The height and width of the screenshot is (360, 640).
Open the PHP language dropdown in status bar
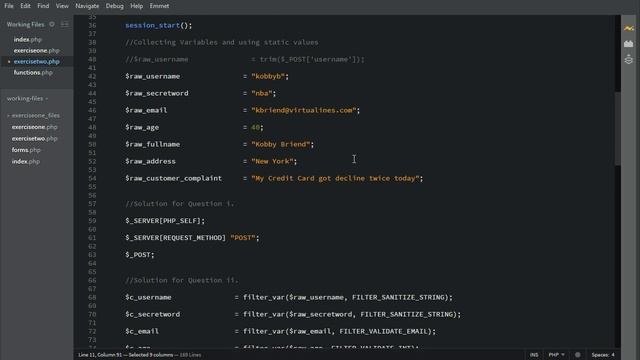click(x=556, y=355)
